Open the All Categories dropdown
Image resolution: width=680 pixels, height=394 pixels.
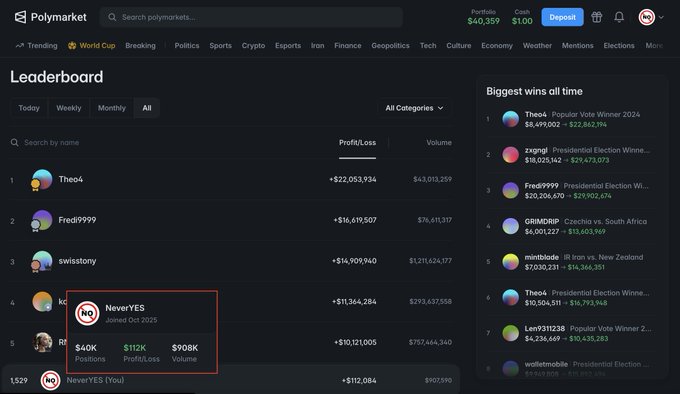click(414, 108)
